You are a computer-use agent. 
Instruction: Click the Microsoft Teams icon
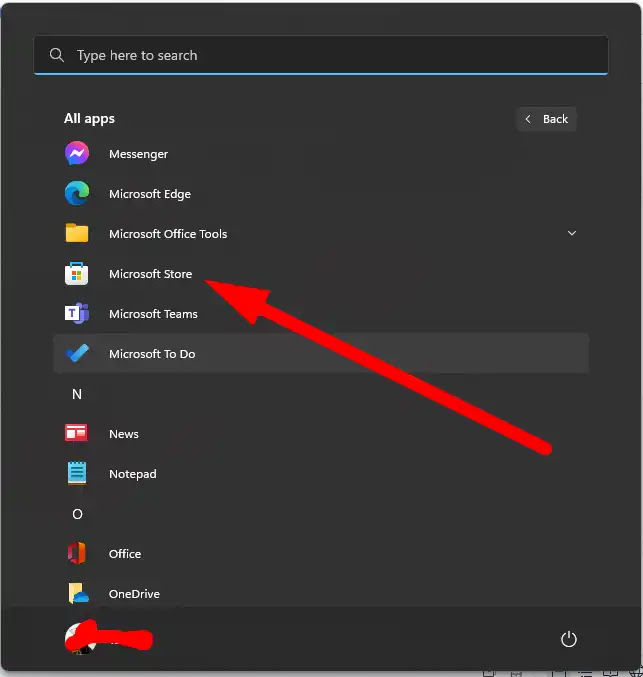77,313
